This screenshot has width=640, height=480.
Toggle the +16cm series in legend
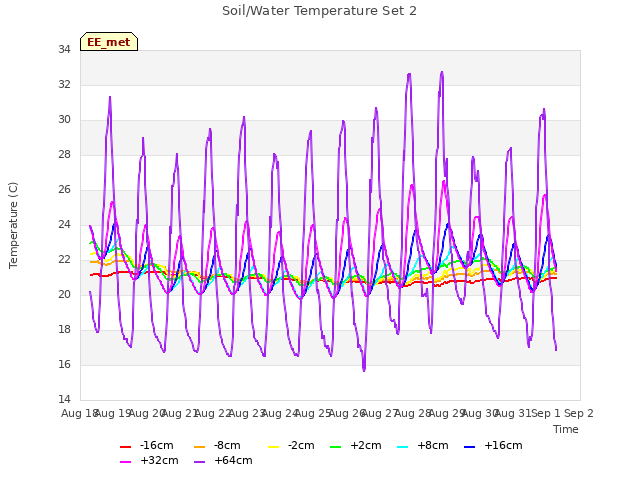493,445
